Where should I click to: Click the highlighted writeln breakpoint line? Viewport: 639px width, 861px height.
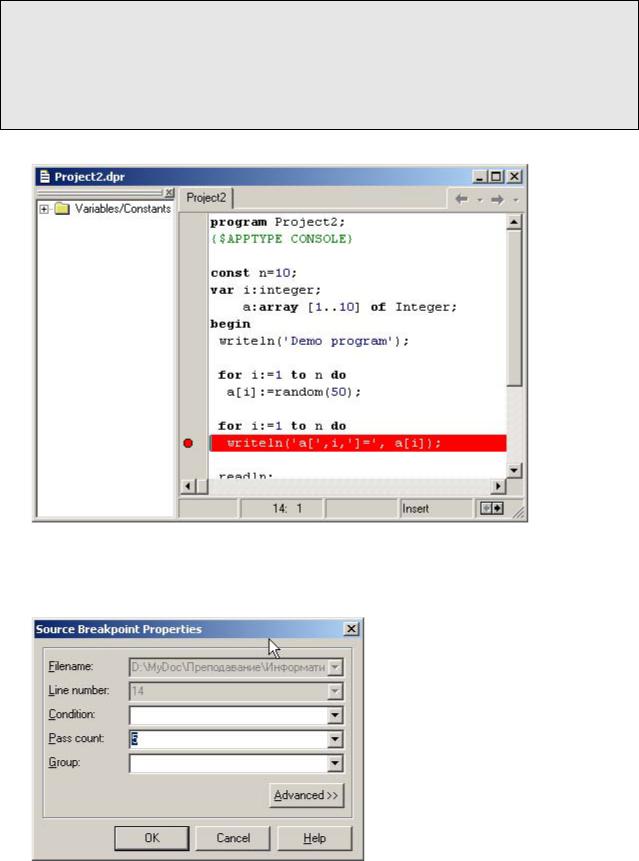coord(358,443)
